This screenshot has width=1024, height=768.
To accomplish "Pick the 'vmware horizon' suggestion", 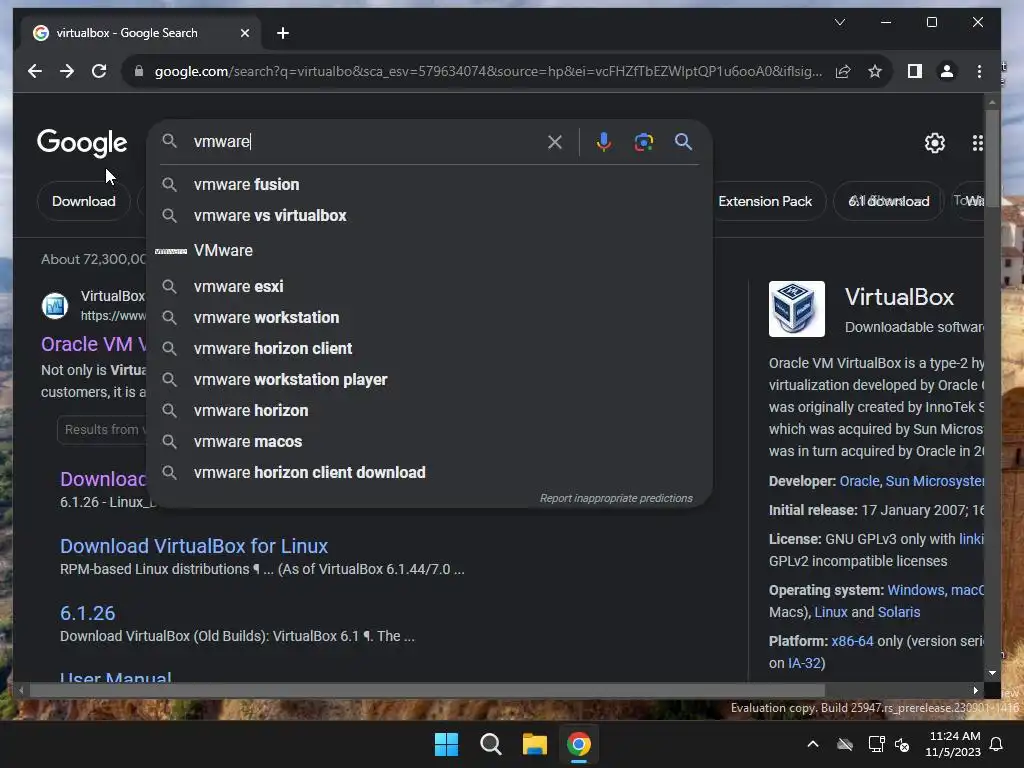I will pos(430,411).
